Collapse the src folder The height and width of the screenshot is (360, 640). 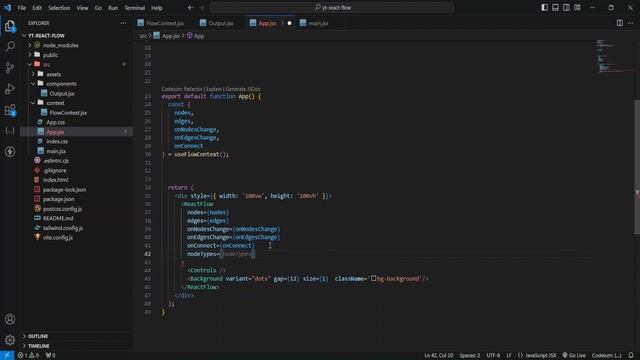pyautogui.click(x=30, y=64)
